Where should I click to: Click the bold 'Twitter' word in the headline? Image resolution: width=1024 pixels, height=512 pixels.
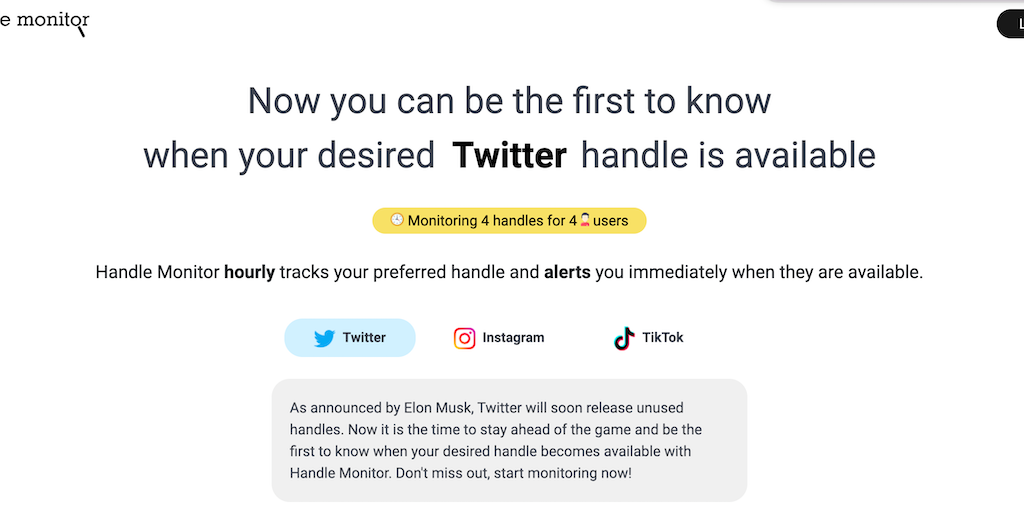pyautogui.click(x=510, y=155)
